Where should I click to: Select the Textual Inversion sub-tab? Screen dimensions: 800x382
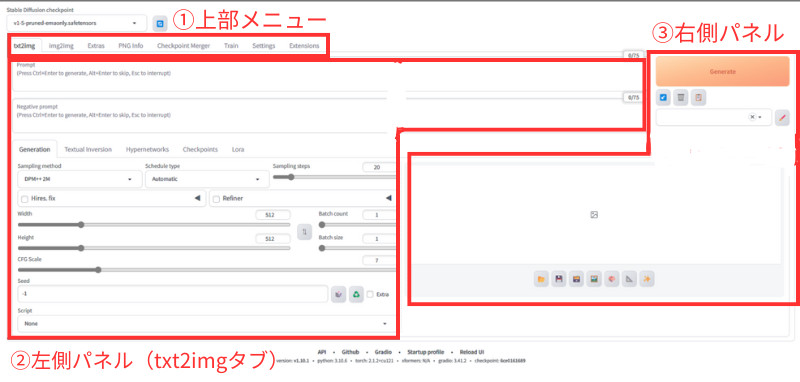click(x=88, y=149)
